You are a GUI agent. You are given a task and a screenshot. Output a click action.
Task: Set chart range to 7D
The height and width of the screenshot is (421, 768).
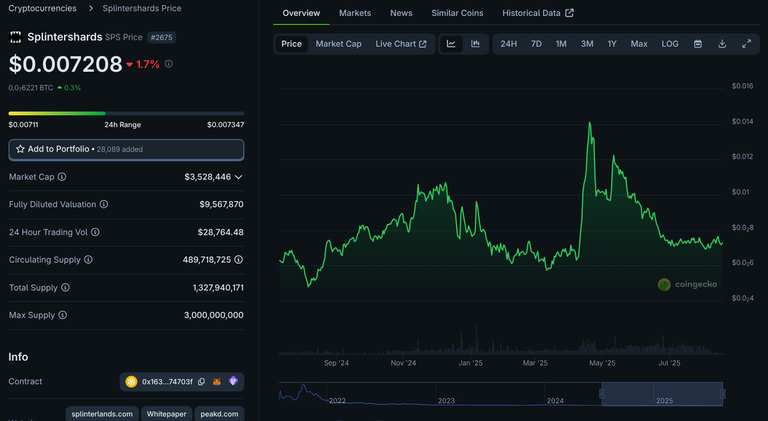click(536, 44)
